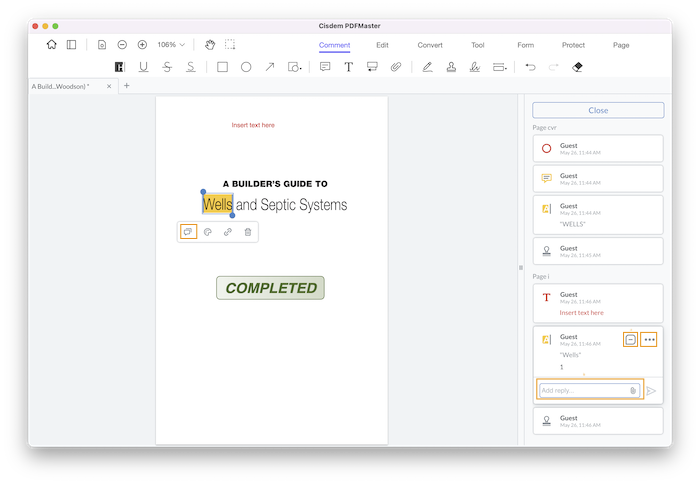Delete the highlight with trash icon
Screen dimensions: 700x484
pyautogui.click(x=248, y=232)
